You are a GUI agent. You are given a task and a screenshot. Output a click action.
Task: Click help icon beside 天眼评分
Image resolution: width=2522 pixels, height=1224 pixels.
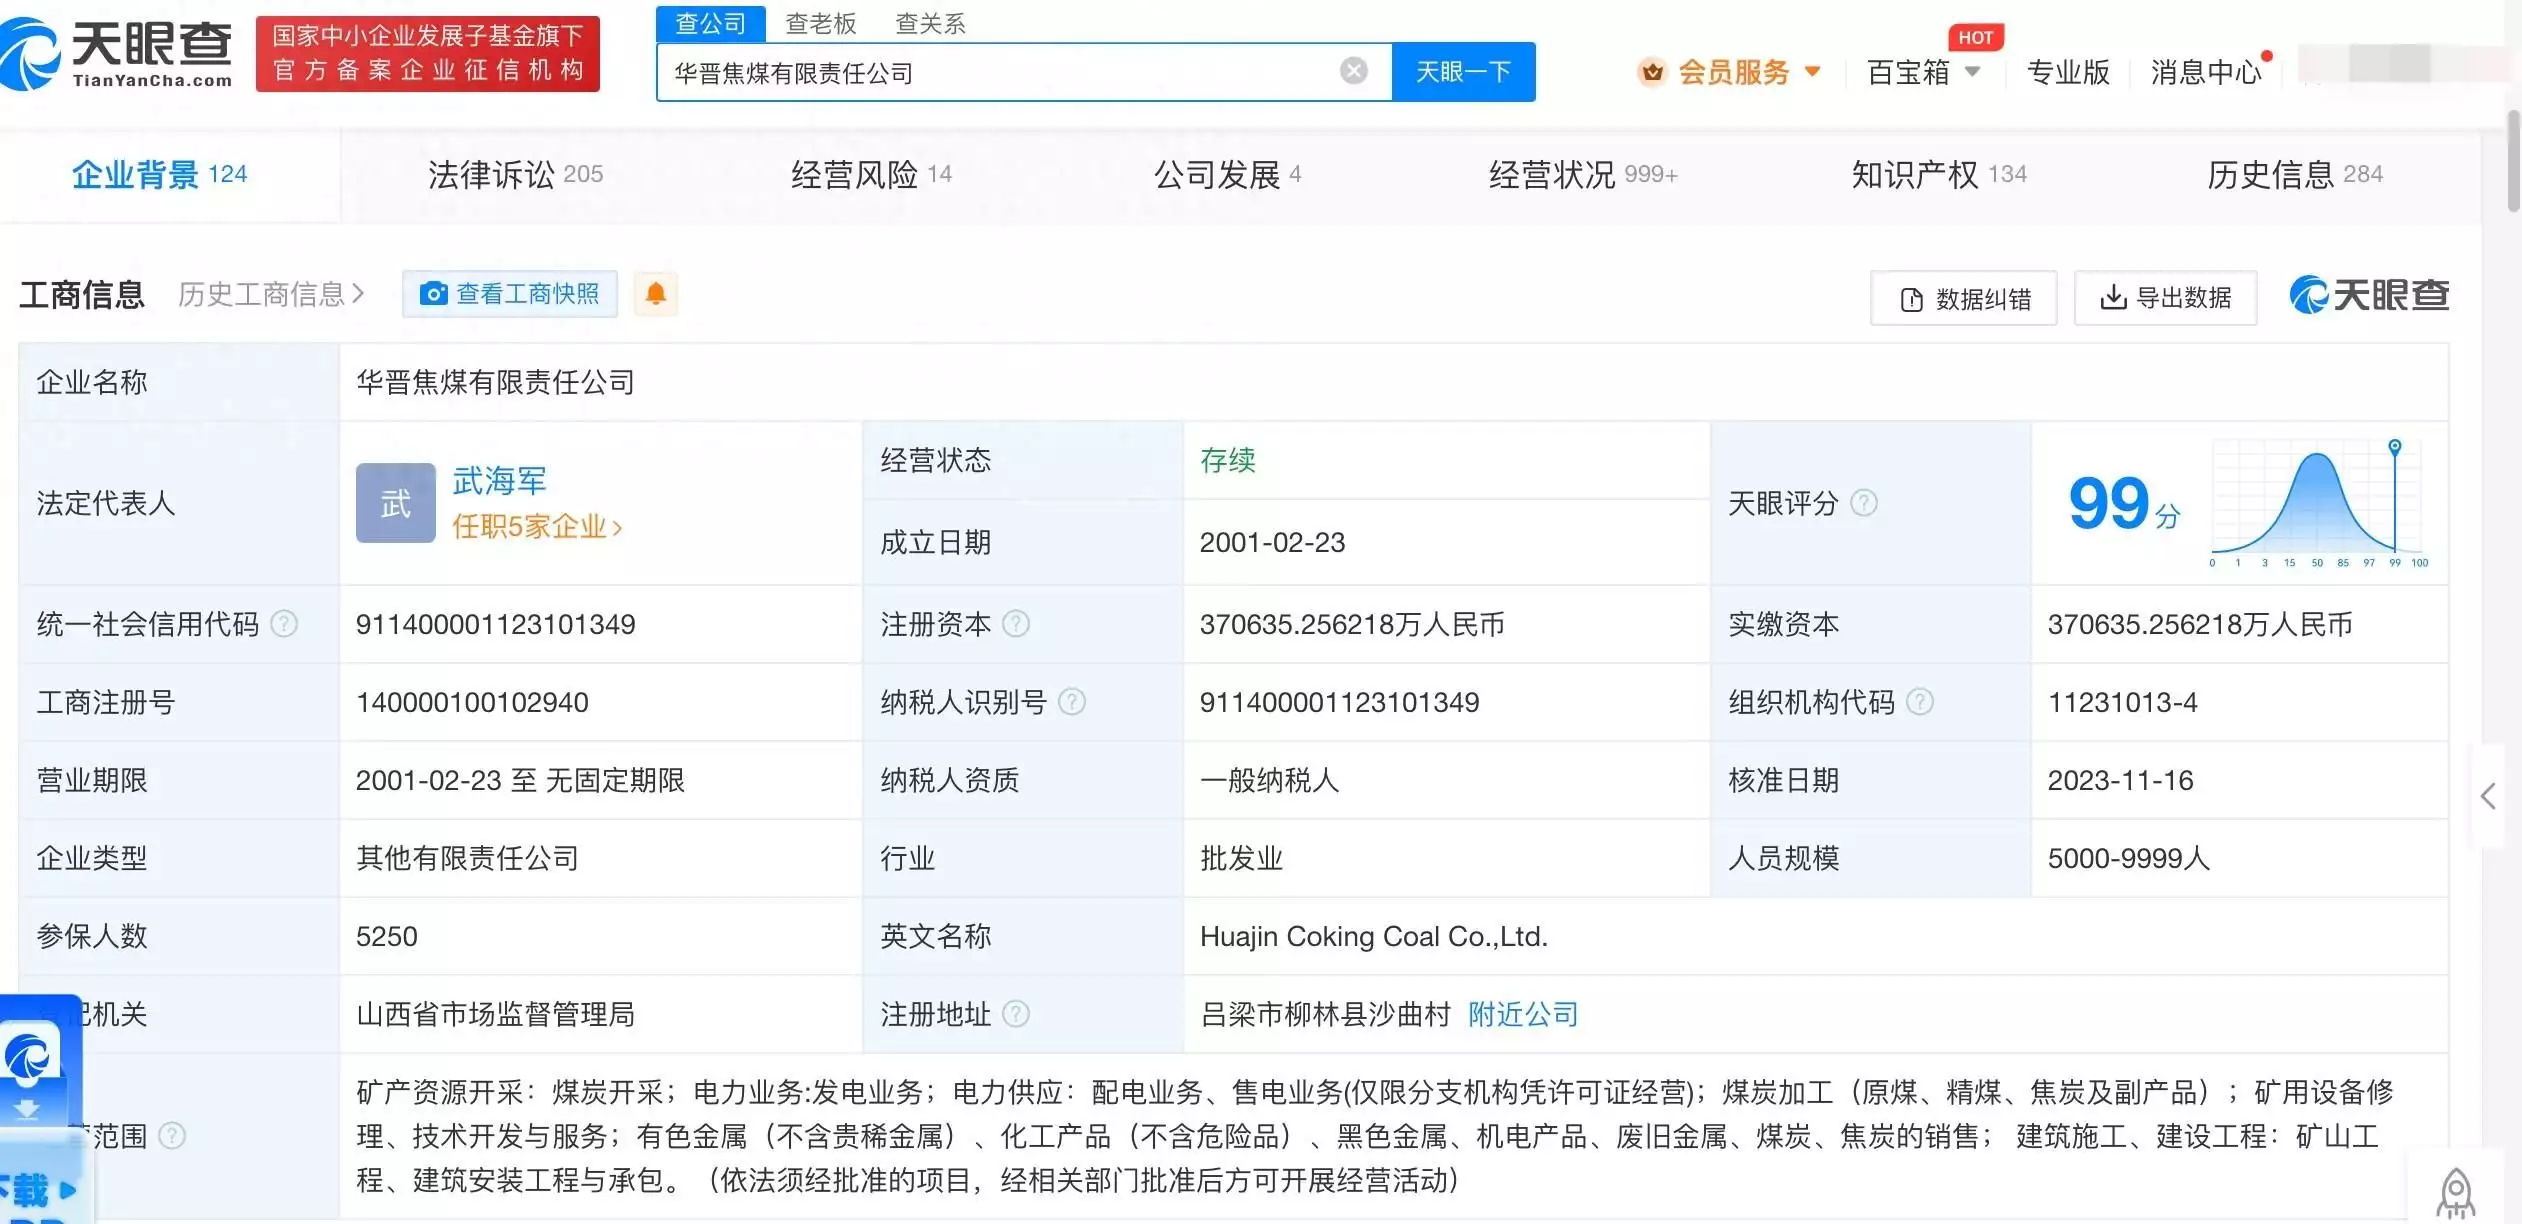click(x=1864, y=503)
